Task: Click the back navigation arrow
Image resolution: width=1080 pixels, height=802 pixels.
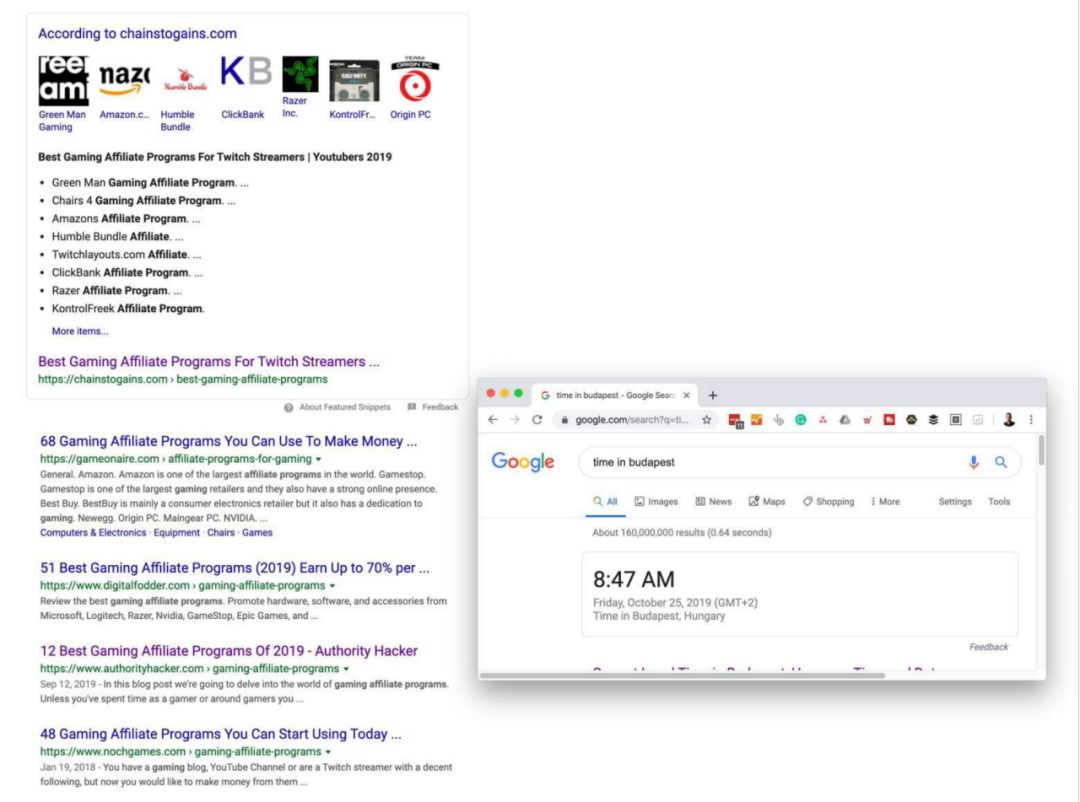Action: pyautogui.click(x=492, y=419)
